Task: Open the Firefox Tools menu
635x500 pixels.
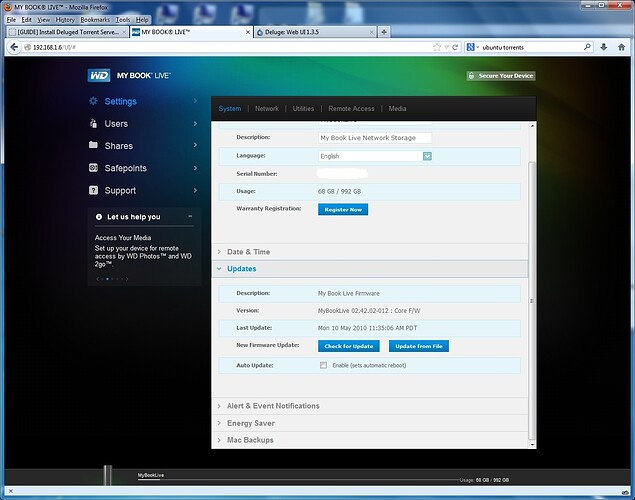Action: 123,20
